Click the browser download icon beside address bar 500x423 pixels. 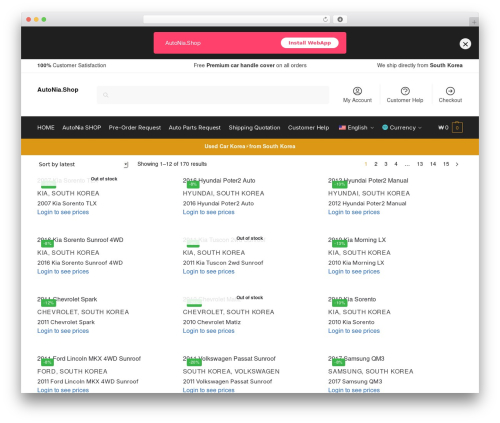(340, 19)
